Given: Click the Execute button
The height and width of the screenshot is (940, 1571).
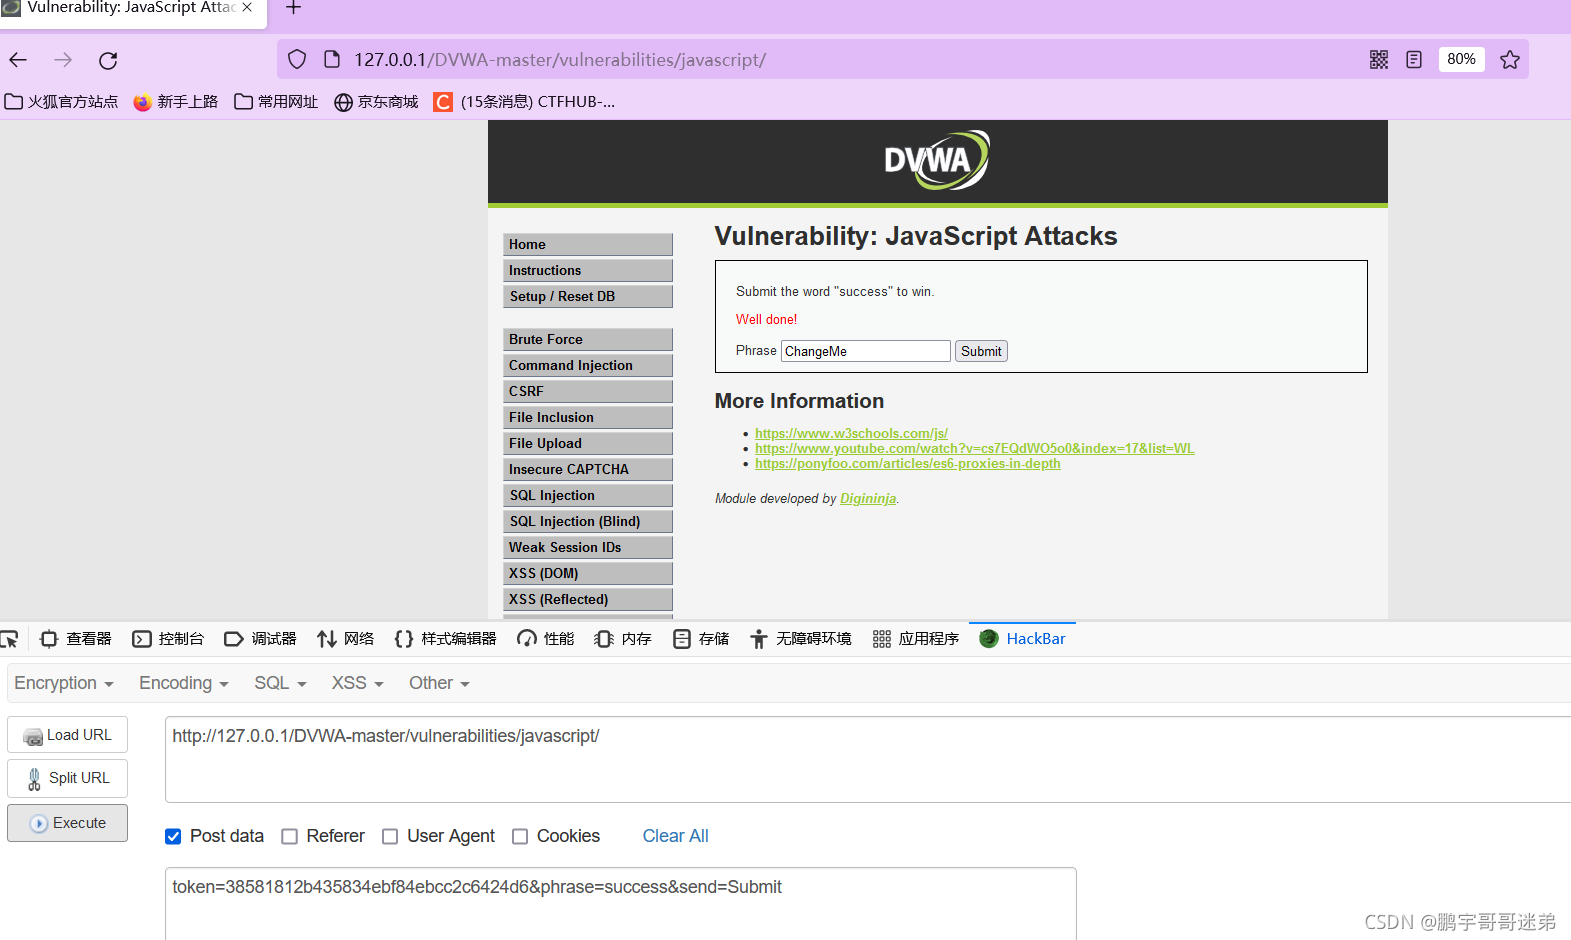Looking at the screenshot, I should (x=67, y=823).
